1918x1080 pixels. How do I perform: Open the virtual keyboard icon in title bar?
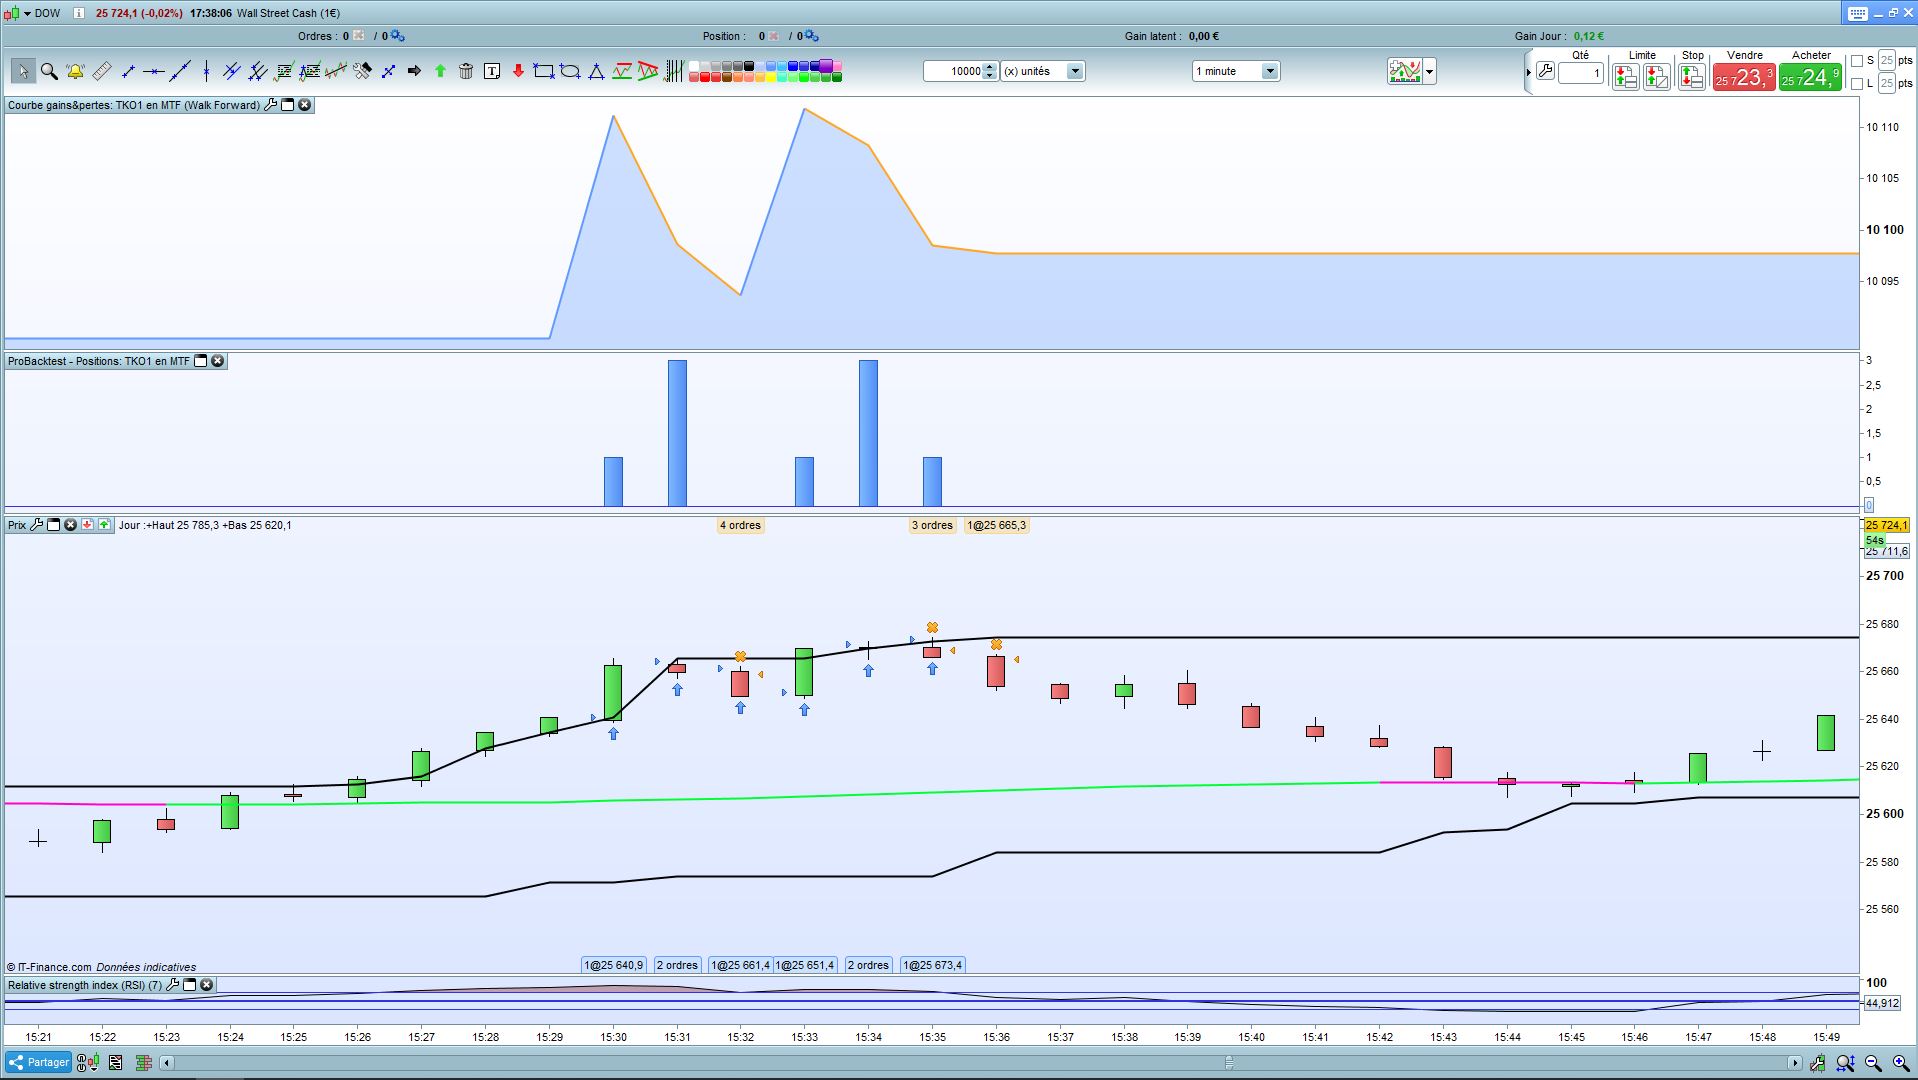[x=1857, y=13]
